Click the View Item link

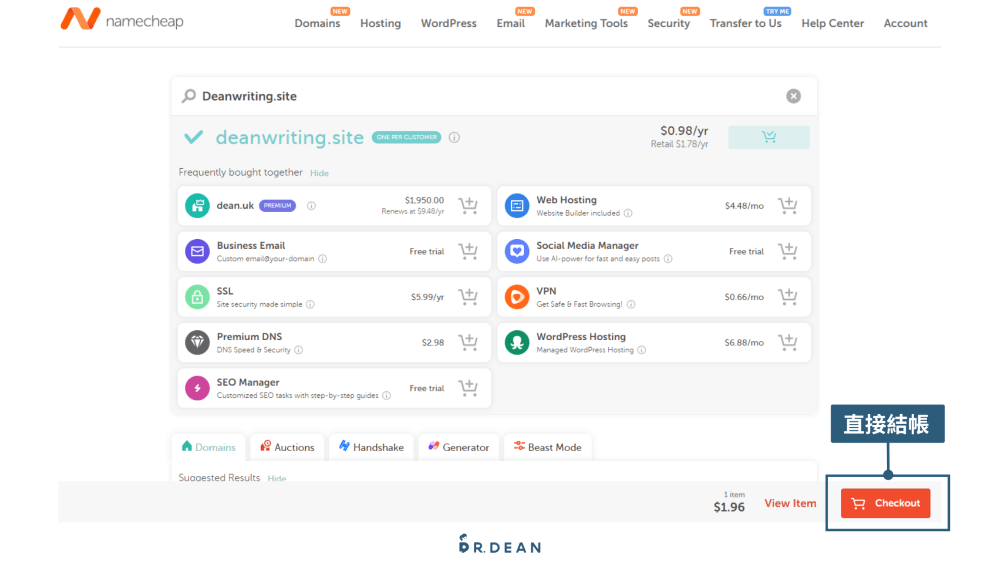pyautogui.click(x=790, y=503)
